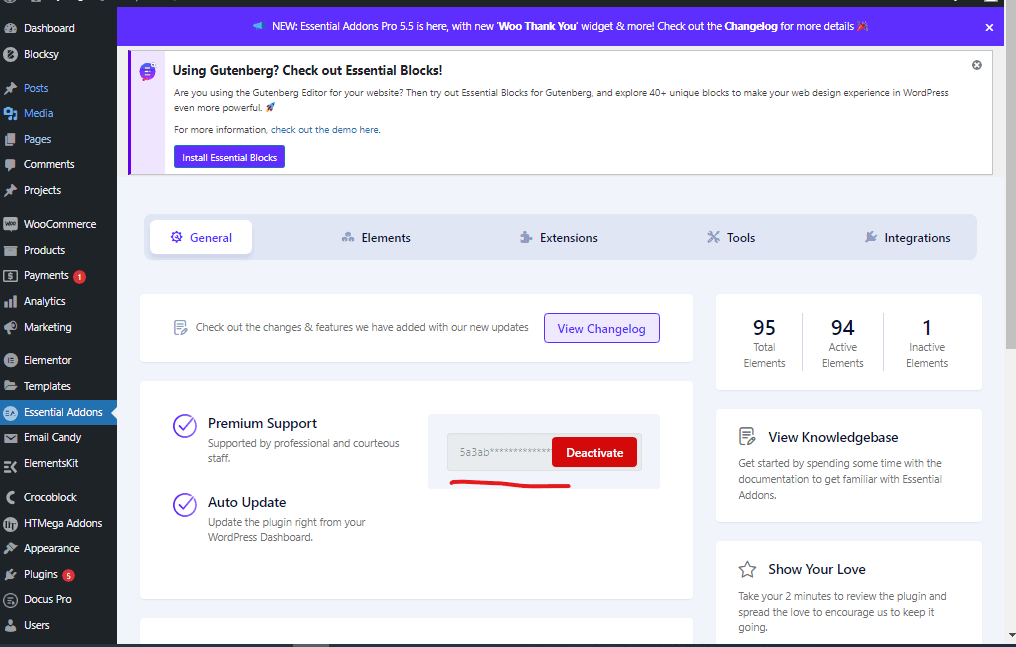Screen dimensions: 1016x647
Task: Open the Tools tab
Action: pyautogui.click(x=731, y=238)
